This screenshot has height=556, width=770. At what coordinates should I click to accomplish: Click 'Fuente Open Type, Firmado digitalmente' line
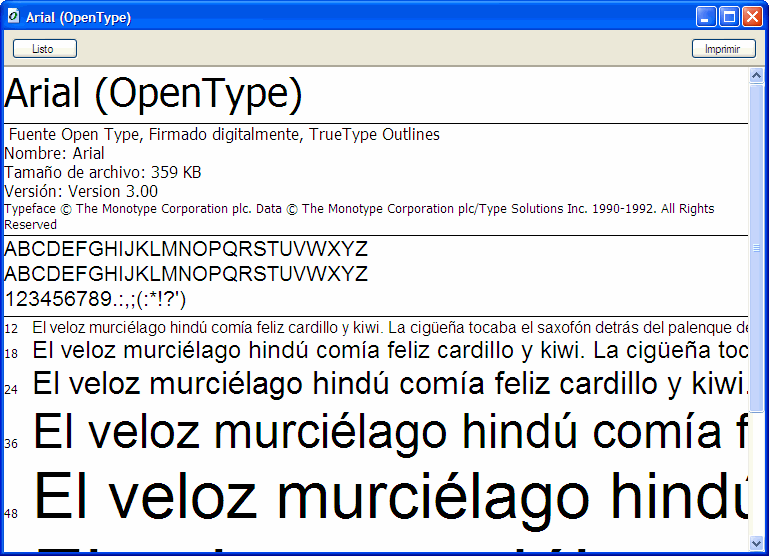pos(224,135)
